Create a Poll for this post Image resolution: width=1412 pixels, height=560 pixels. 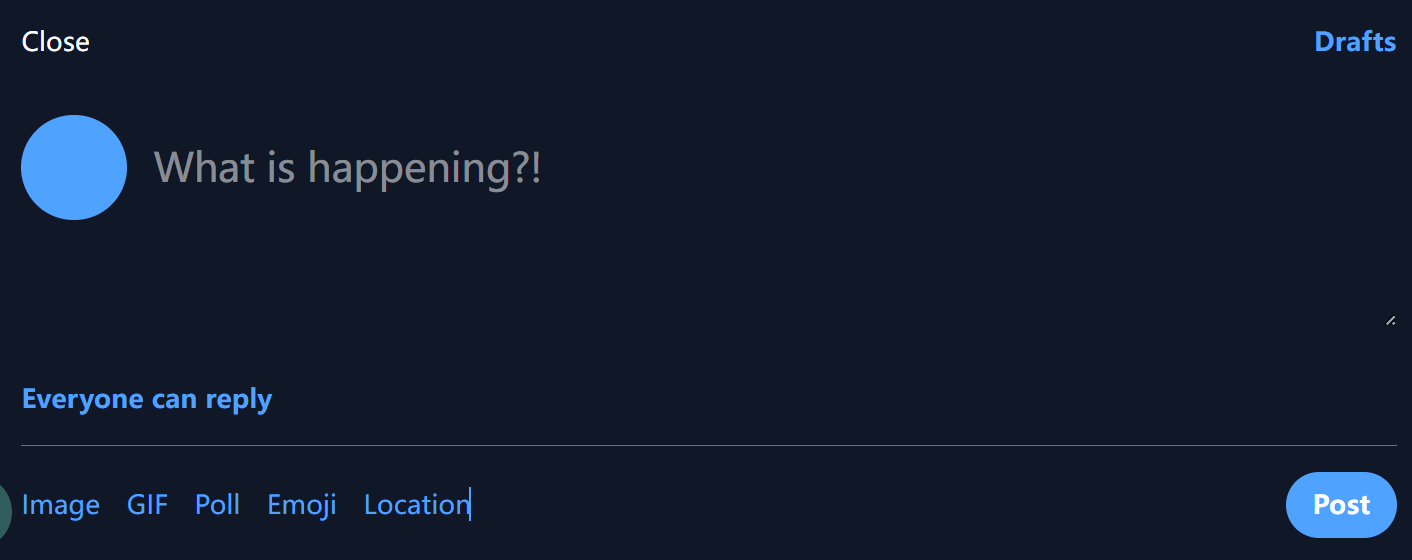pyautogui.click(x=217, y=505)
